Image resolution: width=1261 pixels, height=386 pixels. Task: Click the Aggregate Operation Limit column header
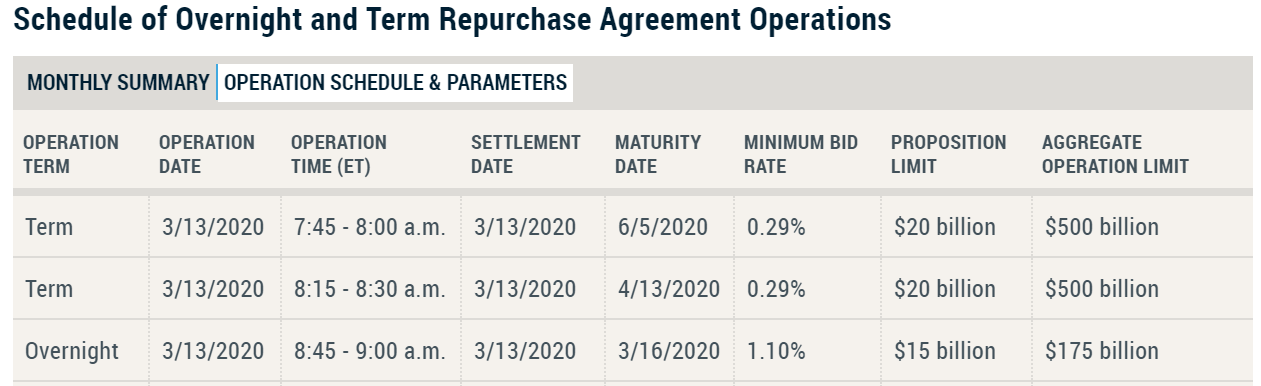(1116, 155)
